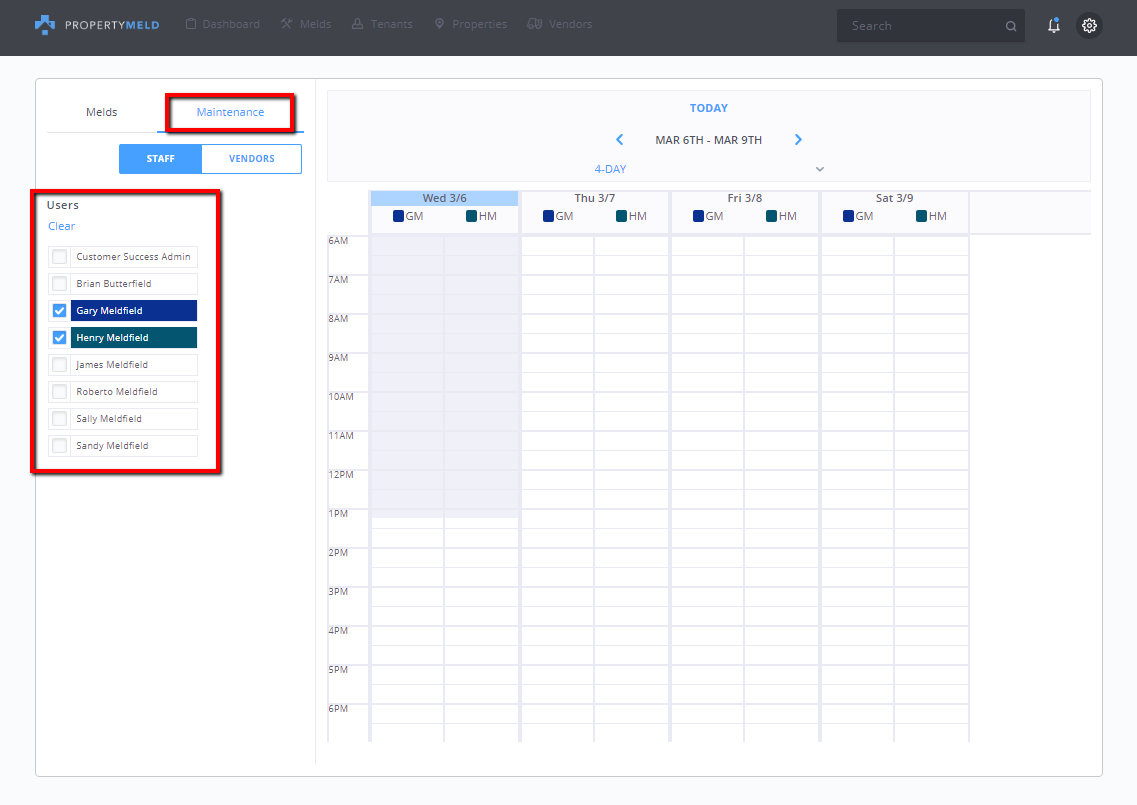The width and height of the screenshot is (1137, 805).
Task: Open Vendors page with truck icon
Action: (x=559, y=24)
